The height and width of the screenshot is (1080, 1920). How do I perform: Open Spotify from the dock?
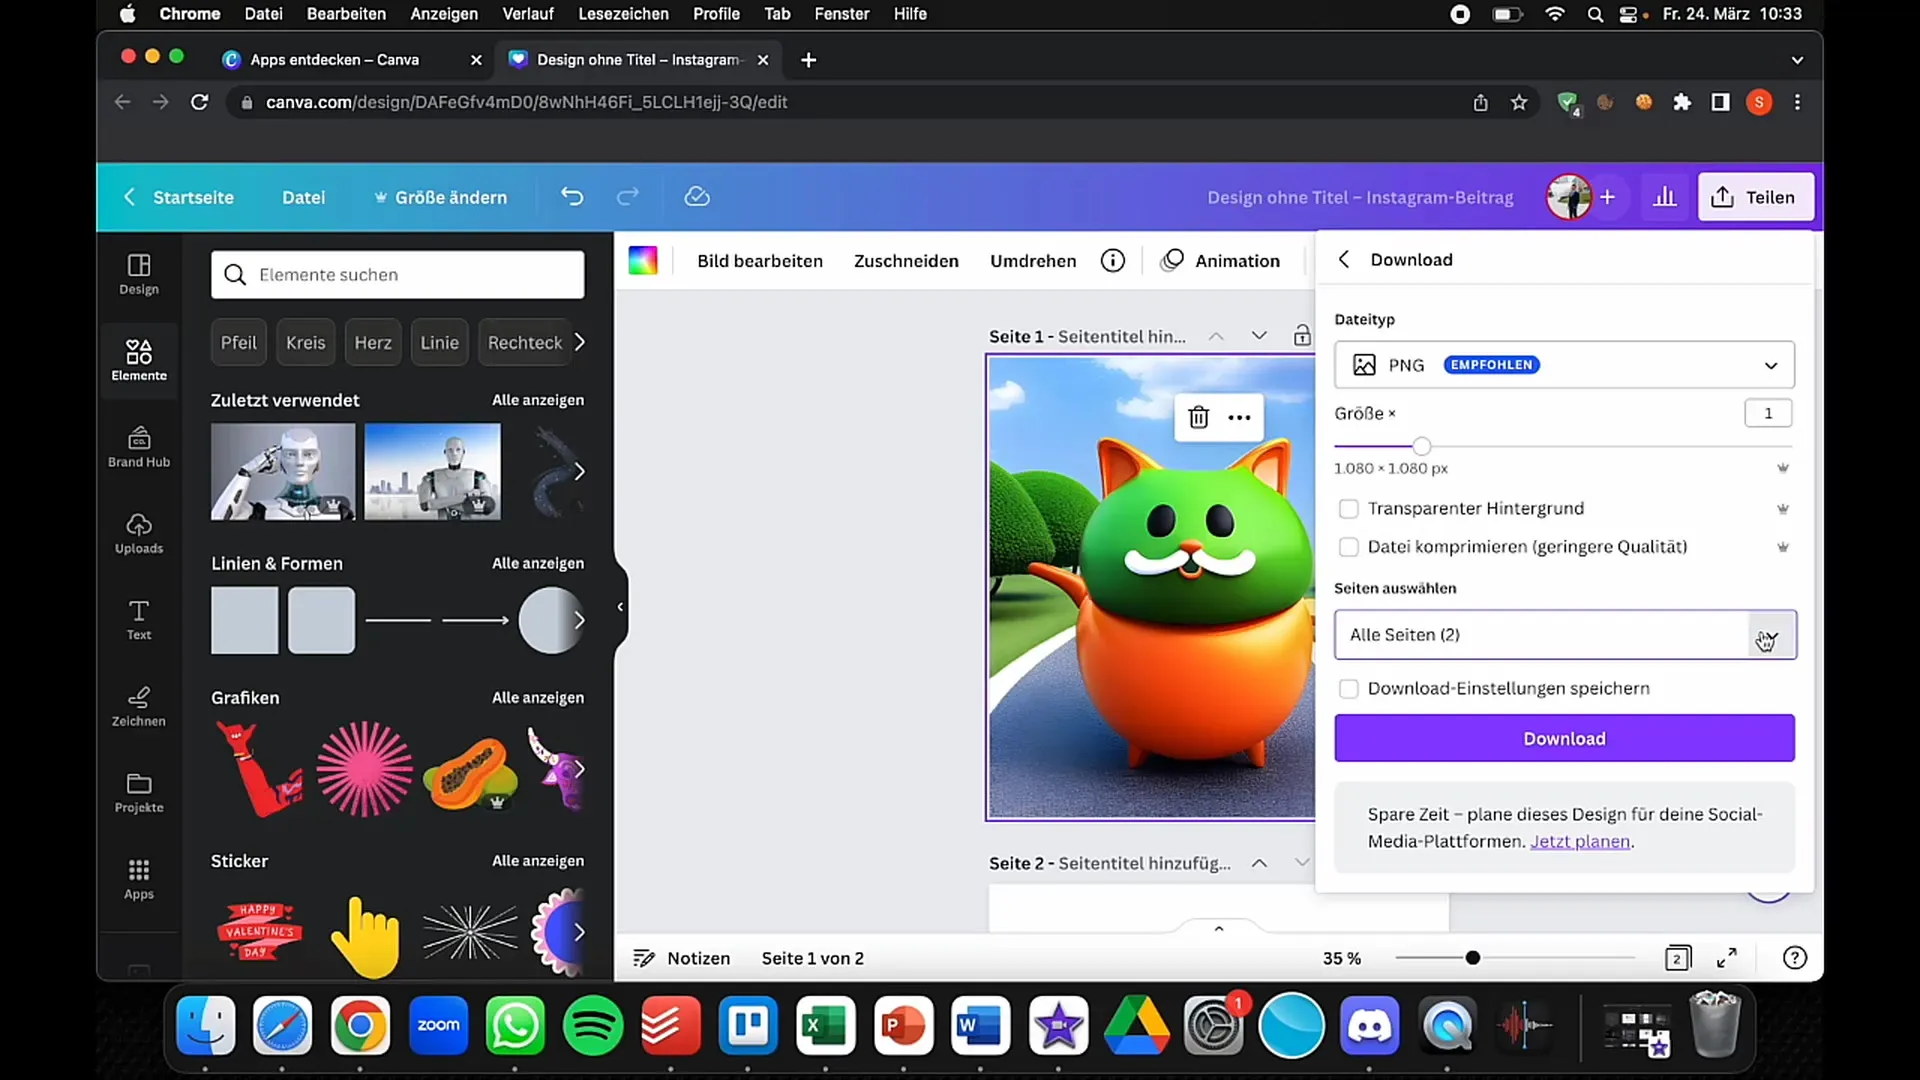(593, 1026)
